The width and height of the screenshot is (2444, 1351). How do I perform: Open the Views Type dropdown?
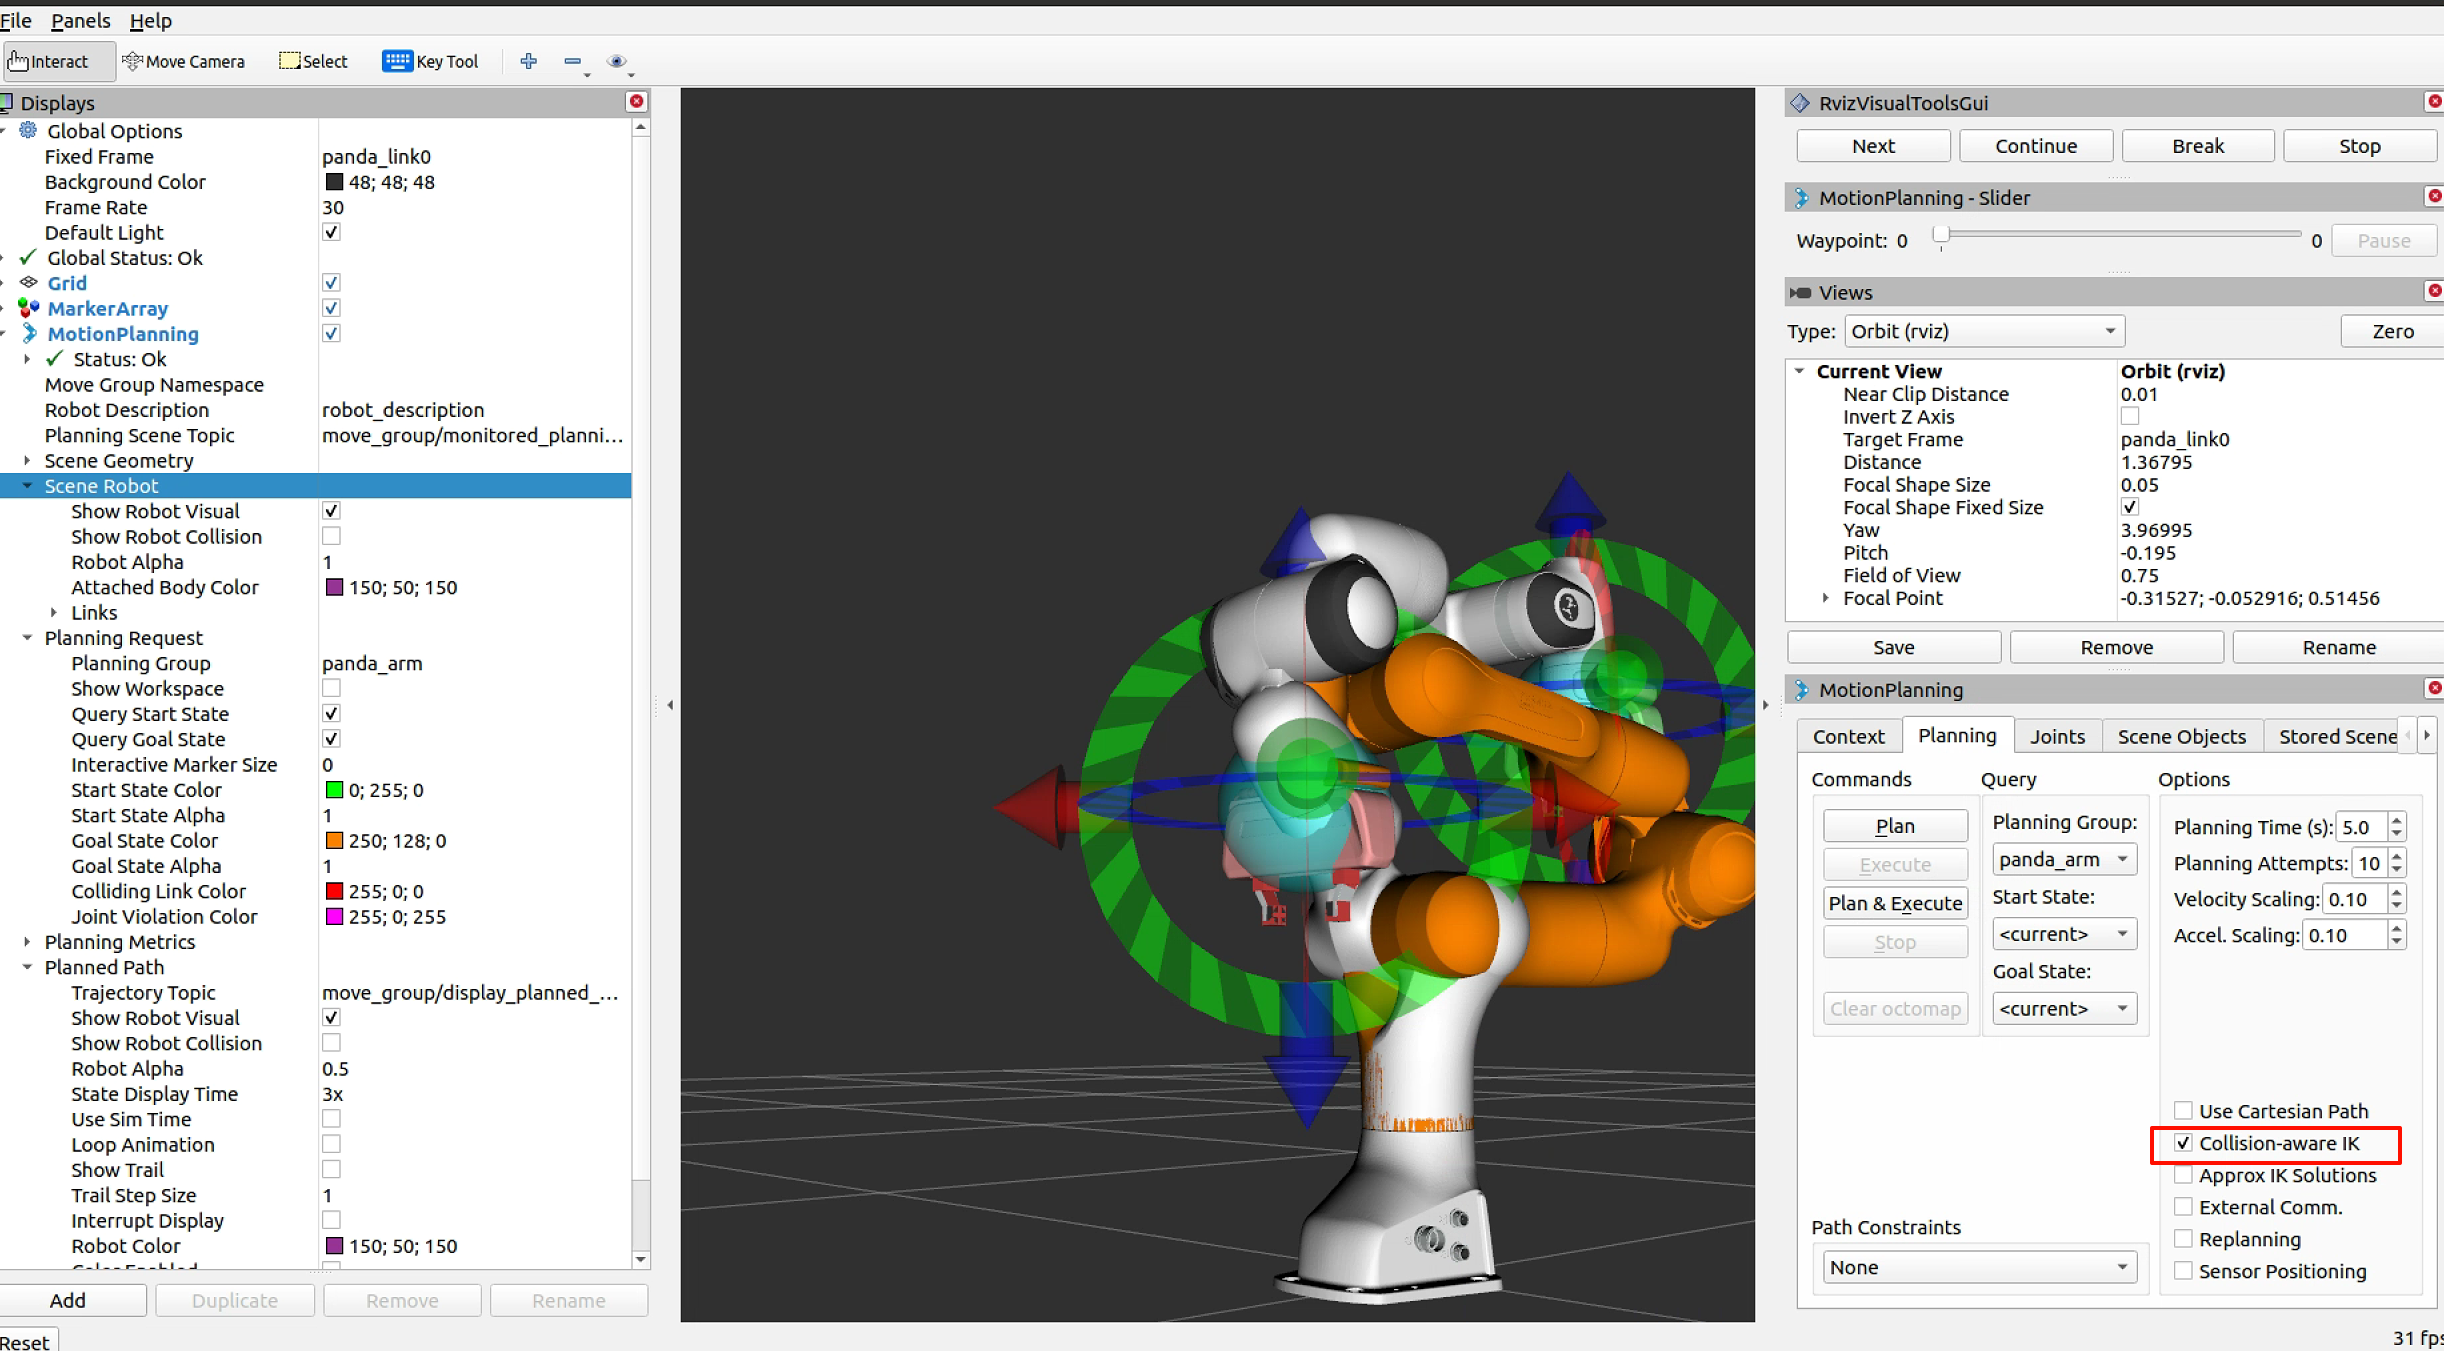(x=1983, y=331)
